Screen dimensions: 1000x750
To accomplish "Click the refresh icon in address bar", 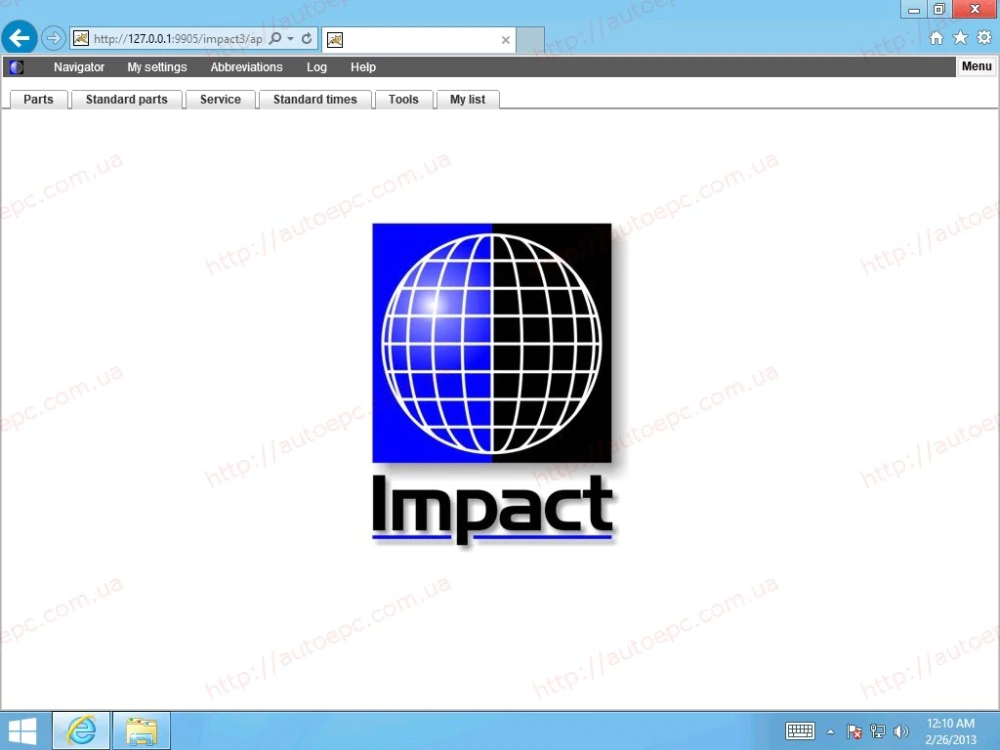I will tap(307, 39).
